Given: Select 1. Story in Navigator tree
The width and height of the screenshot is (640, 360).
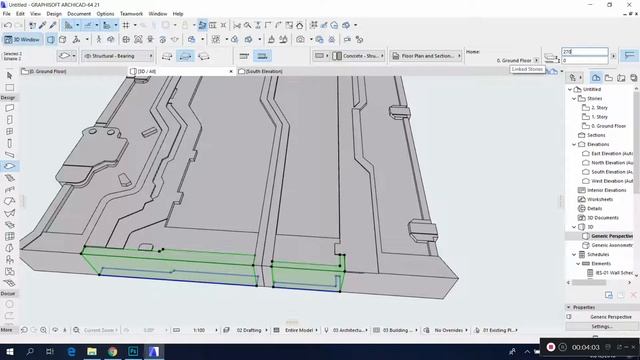Looking at the screenshot, I should pos(599,117).
